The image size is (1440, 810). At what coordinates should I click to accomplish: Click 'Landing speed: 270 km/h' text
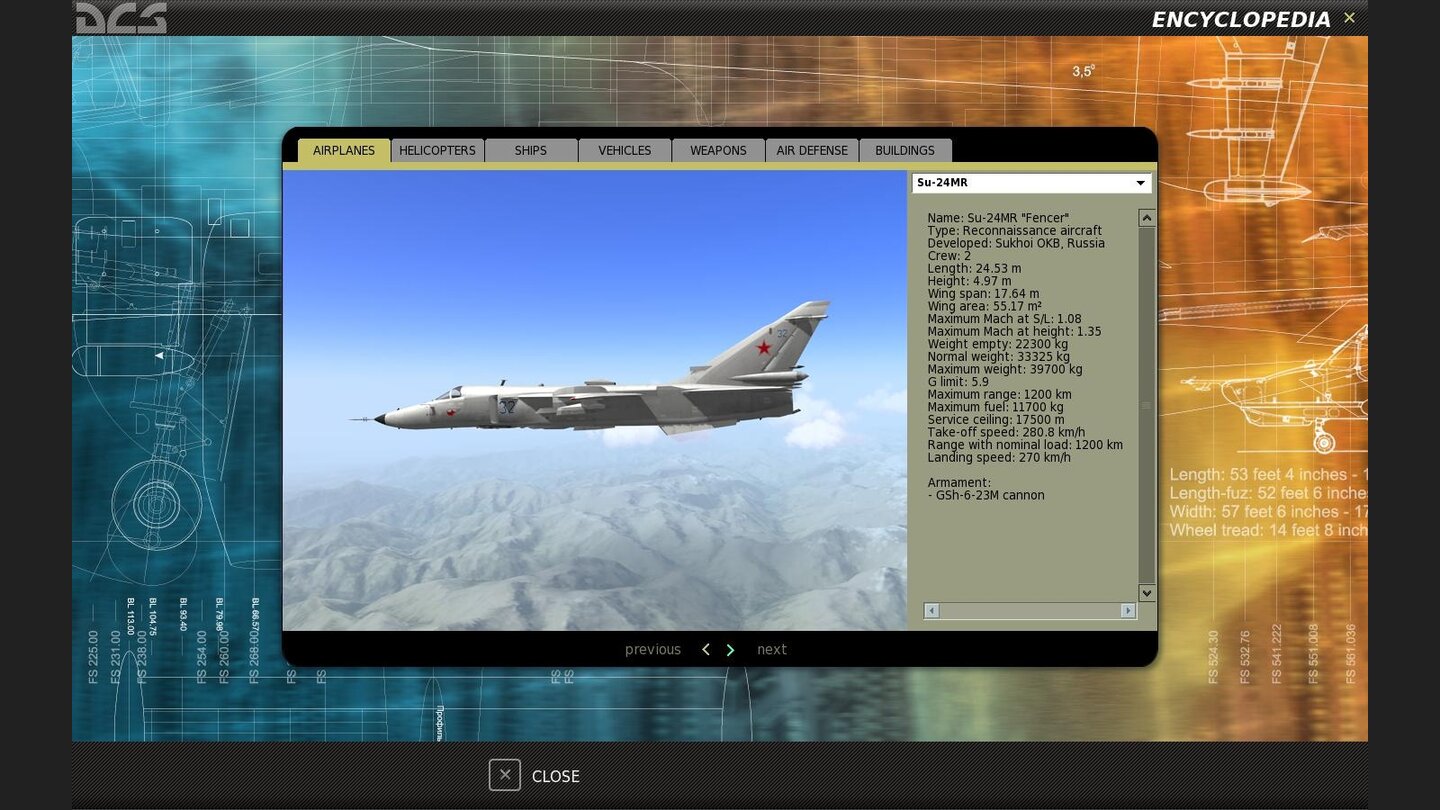pos(999,458)
